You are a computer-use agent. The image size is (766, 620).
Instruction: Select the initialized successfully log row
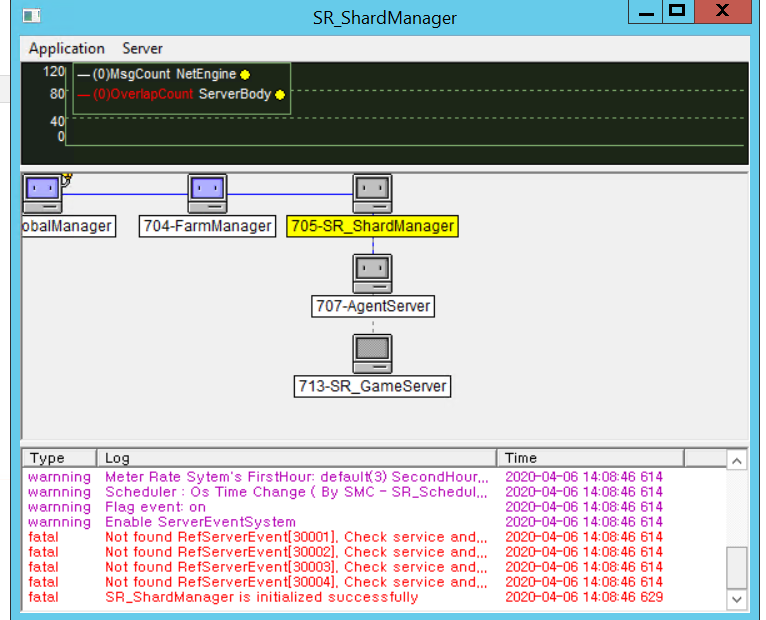pos(345,597)
